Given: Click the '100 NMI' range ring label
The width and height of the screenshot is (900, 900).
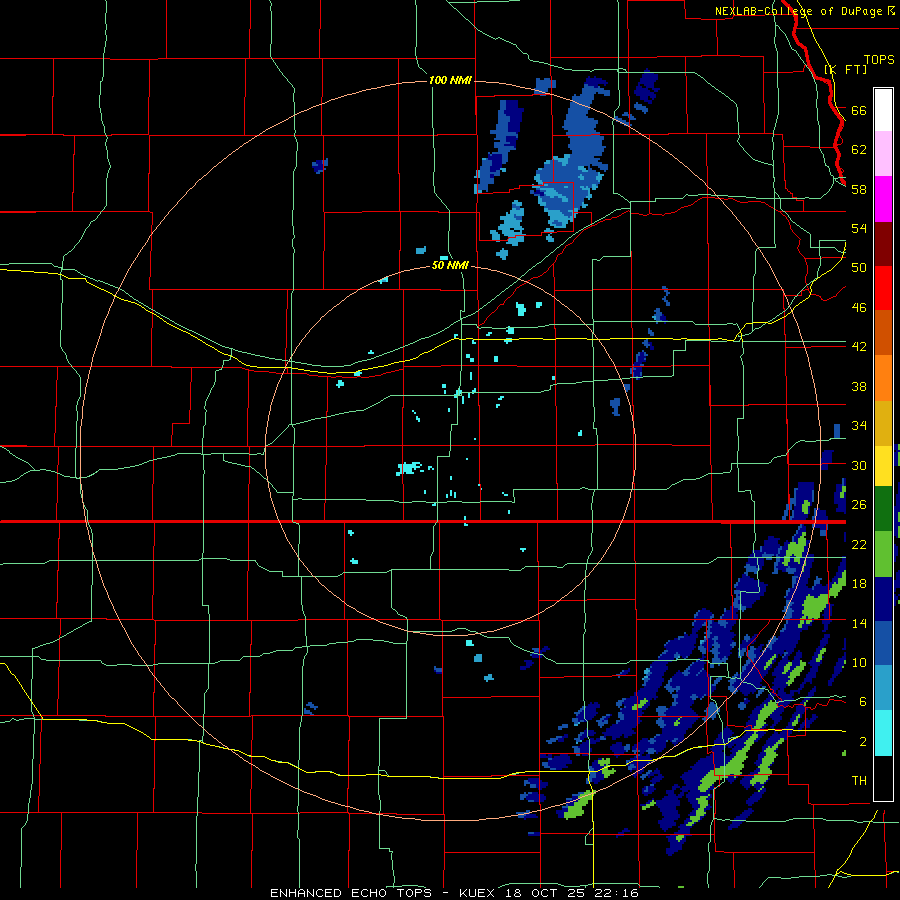Looking at the screenshot, I should click(x=450, y=80).
